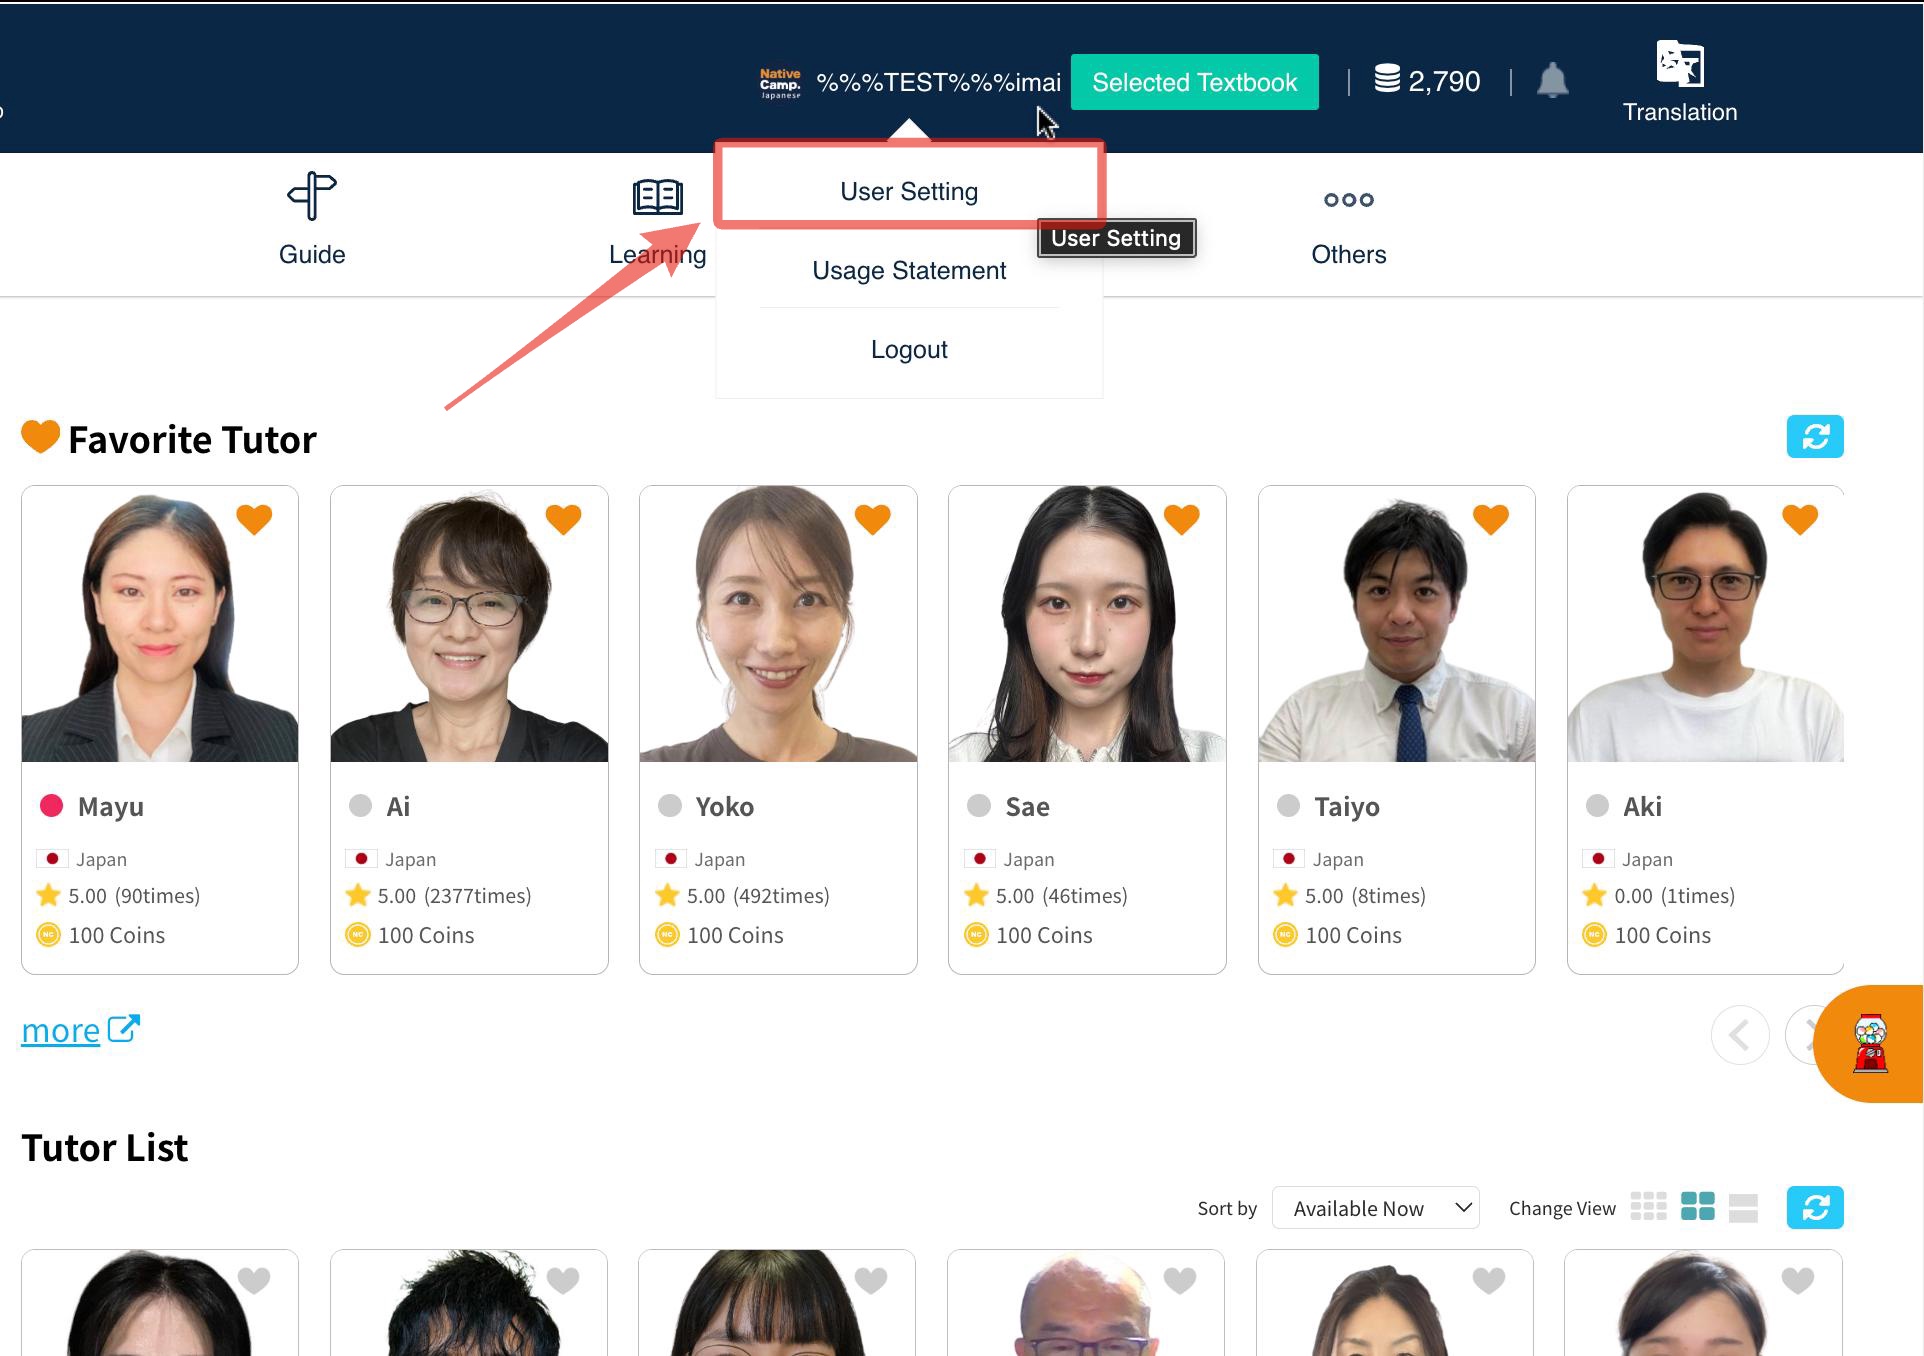
Task: Favorite the third Tutor List tutor
Action: point(871,1280)
